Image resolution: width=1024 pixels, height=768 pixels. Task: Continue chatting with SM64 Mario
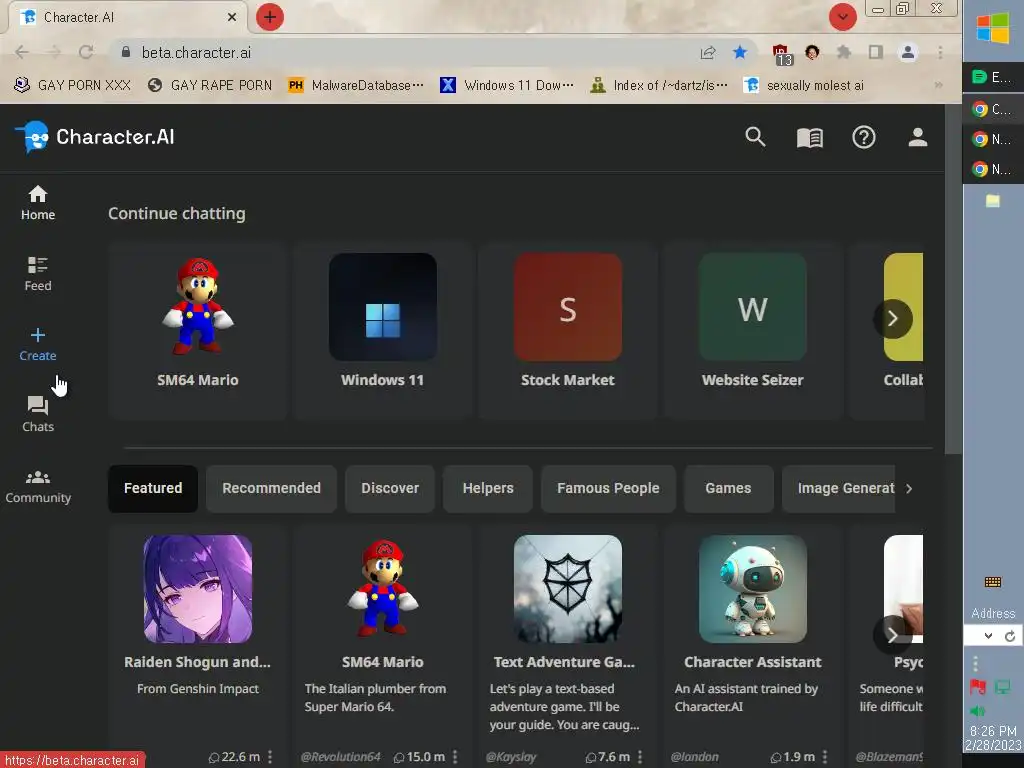pos(197,330)
